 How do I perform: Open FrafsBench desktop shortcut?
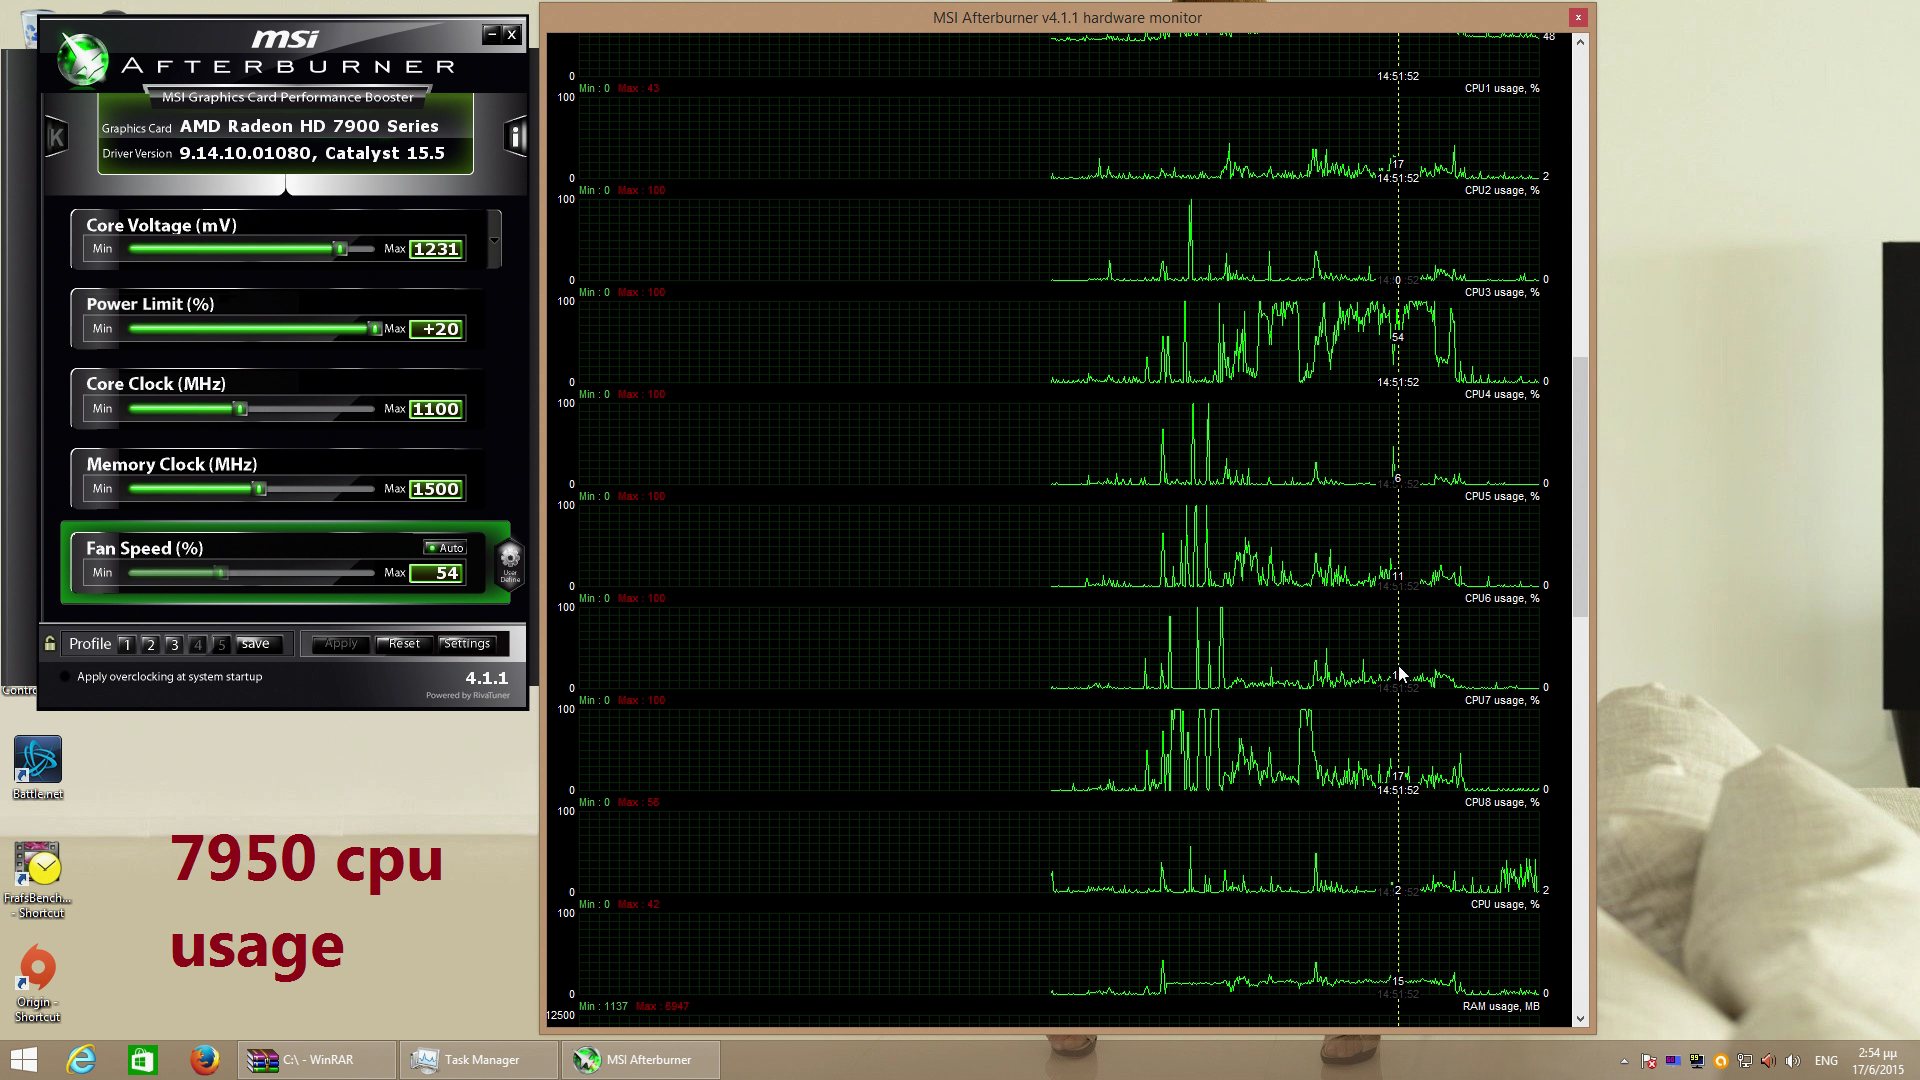tap(38, 880)
